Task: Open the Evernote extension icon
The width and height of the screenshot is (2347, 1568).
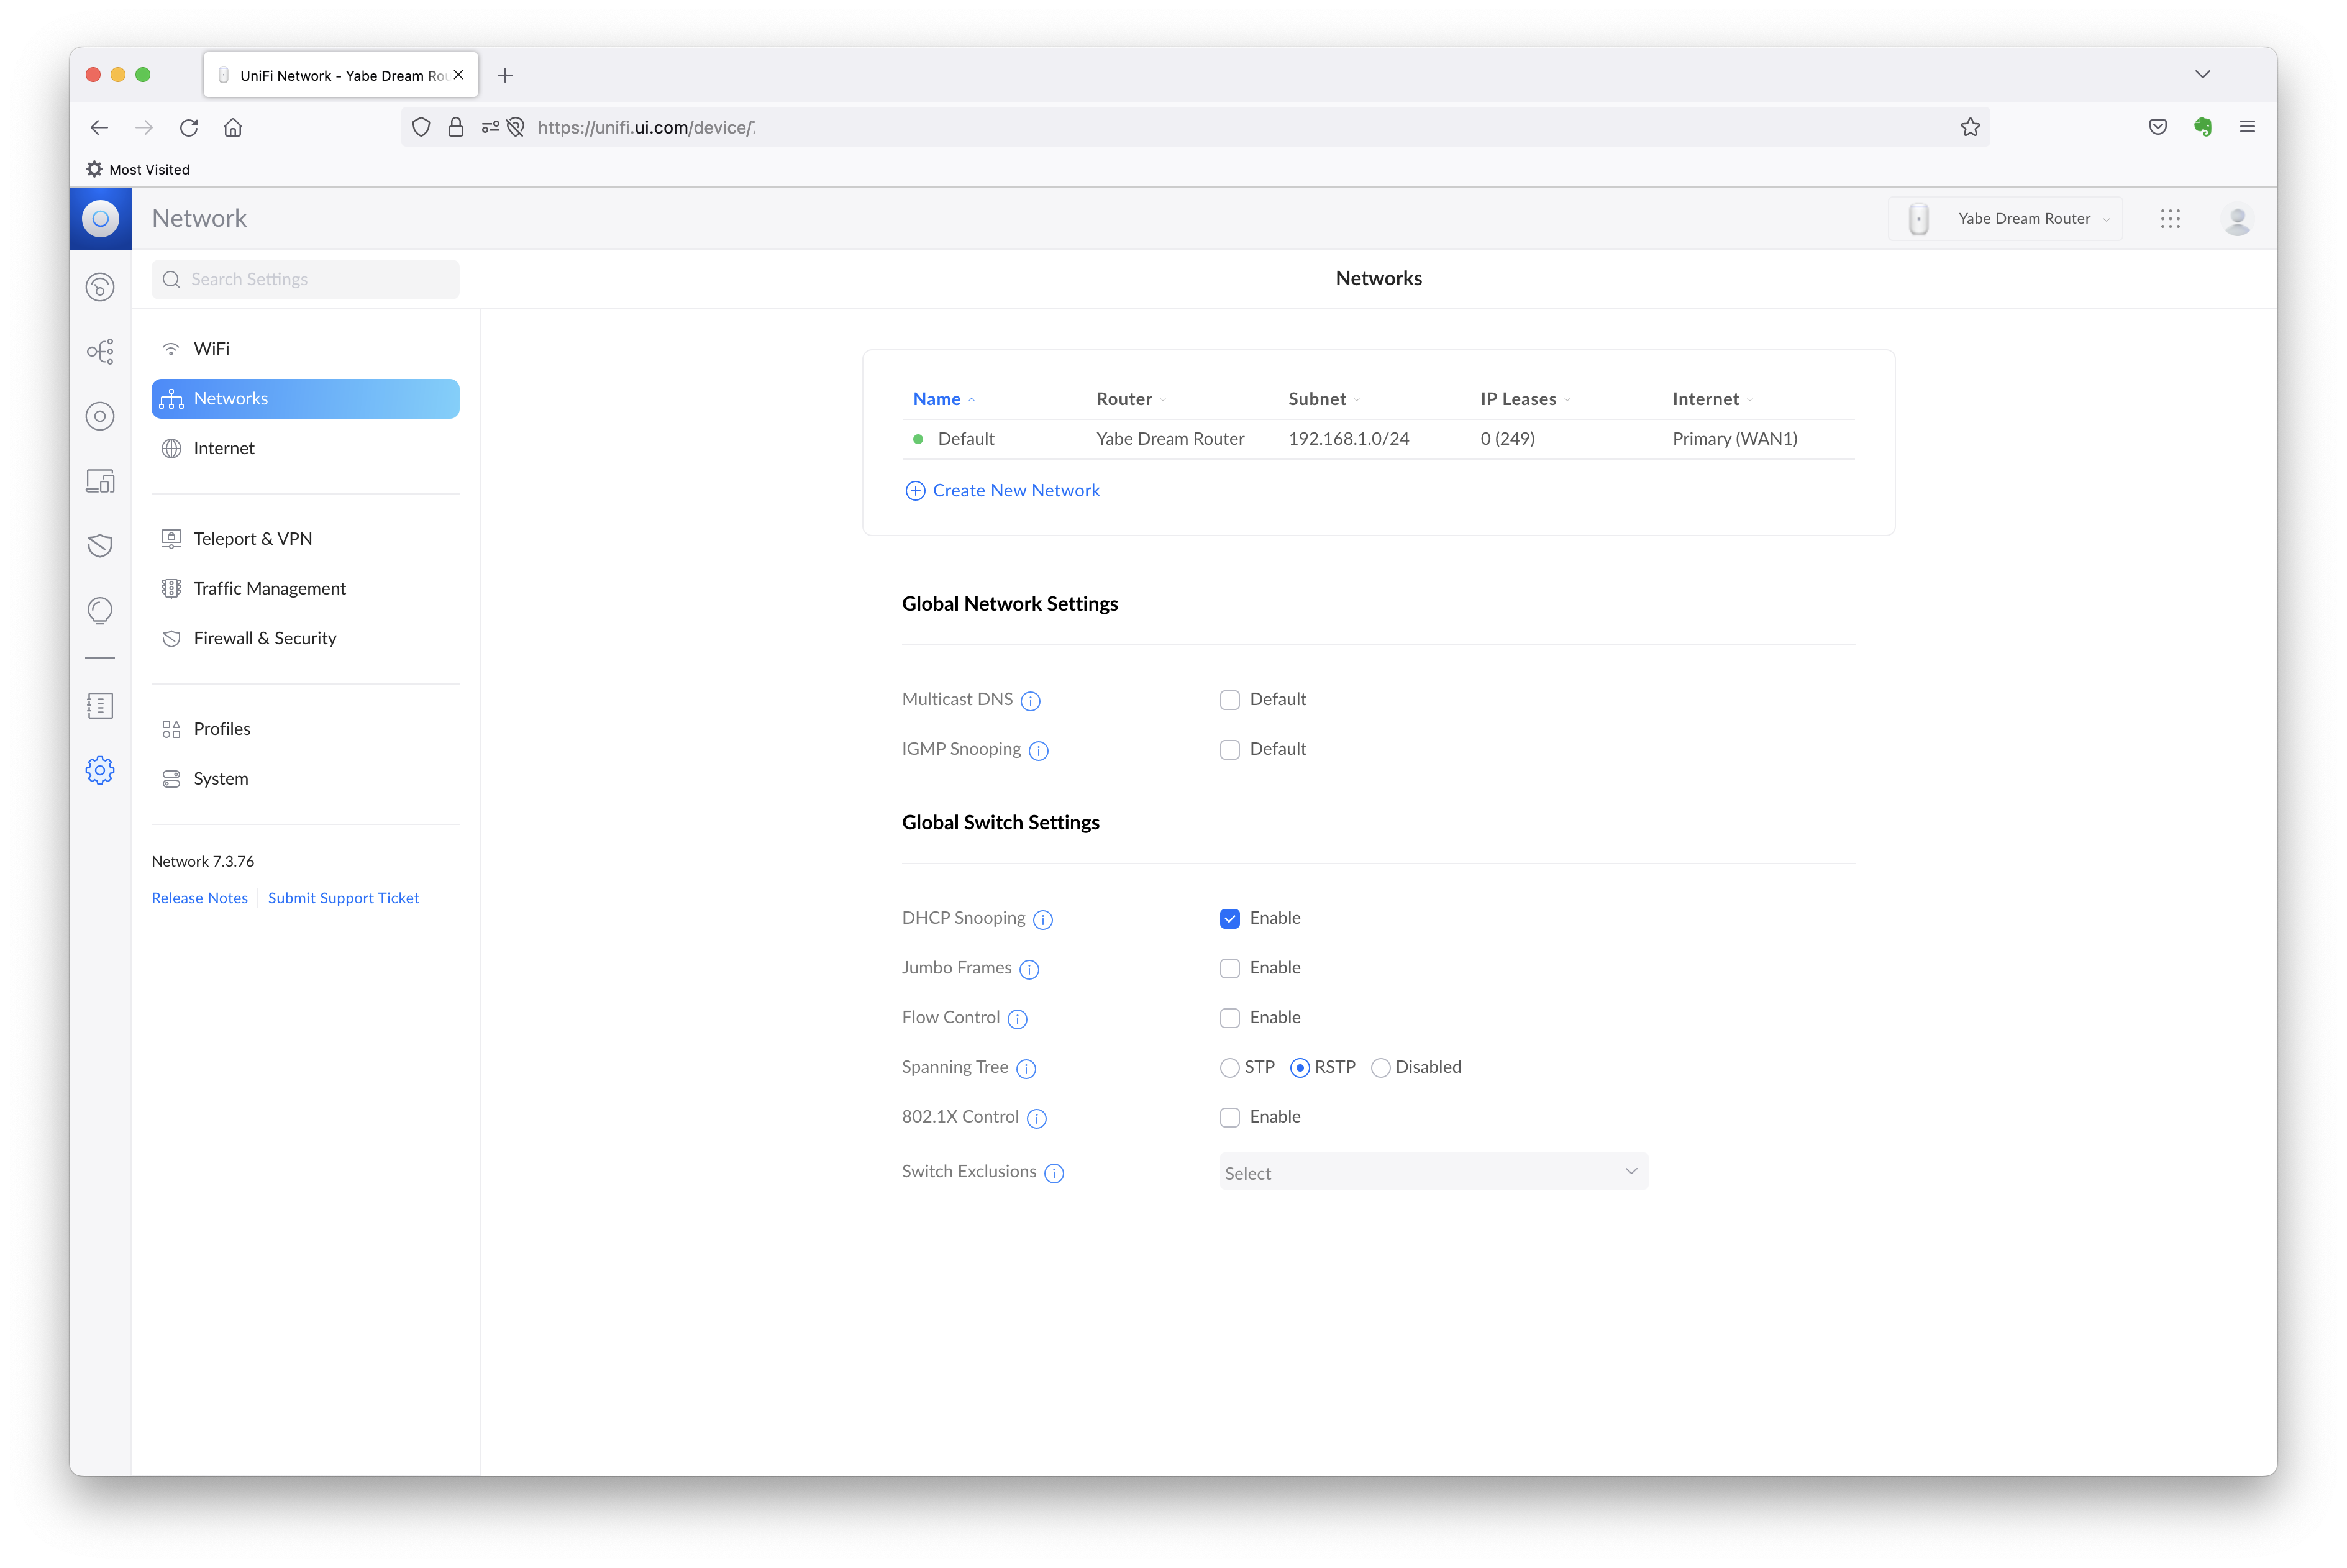Action: (x=2203, y=127)
